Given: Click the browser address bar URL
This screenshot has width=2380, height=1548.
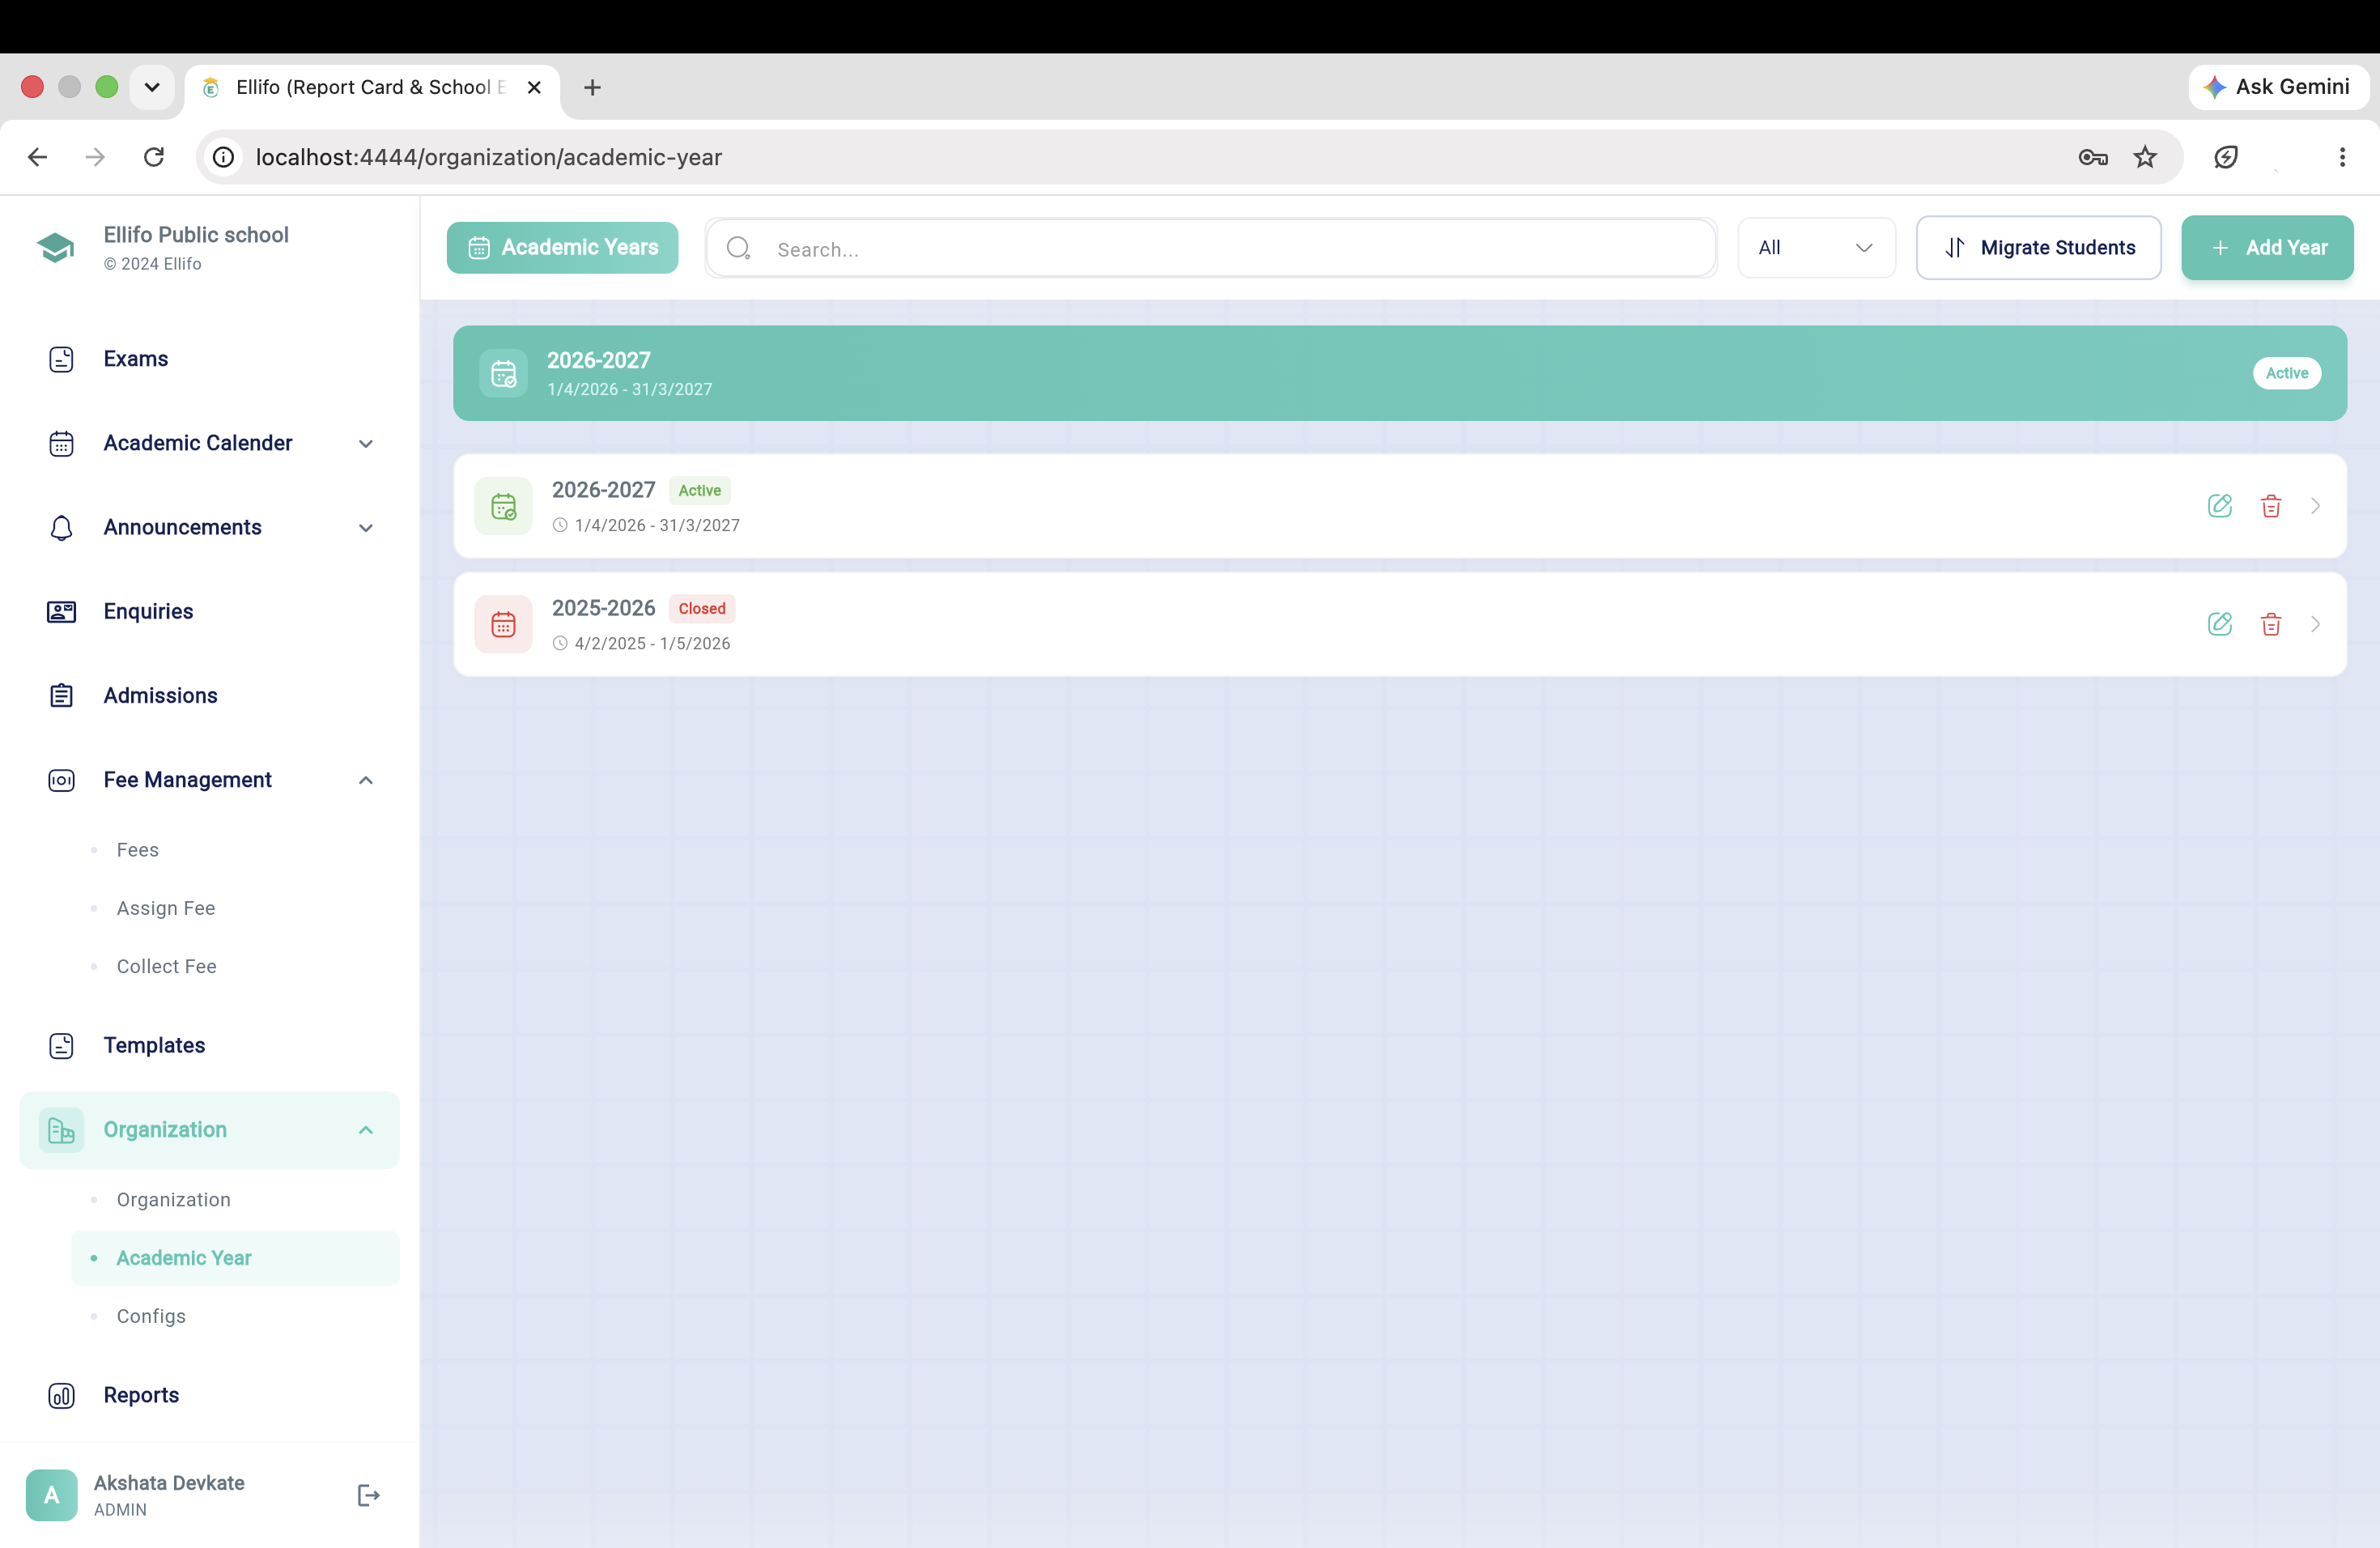Looking at the screenshot, I should [x=489, y=157].
